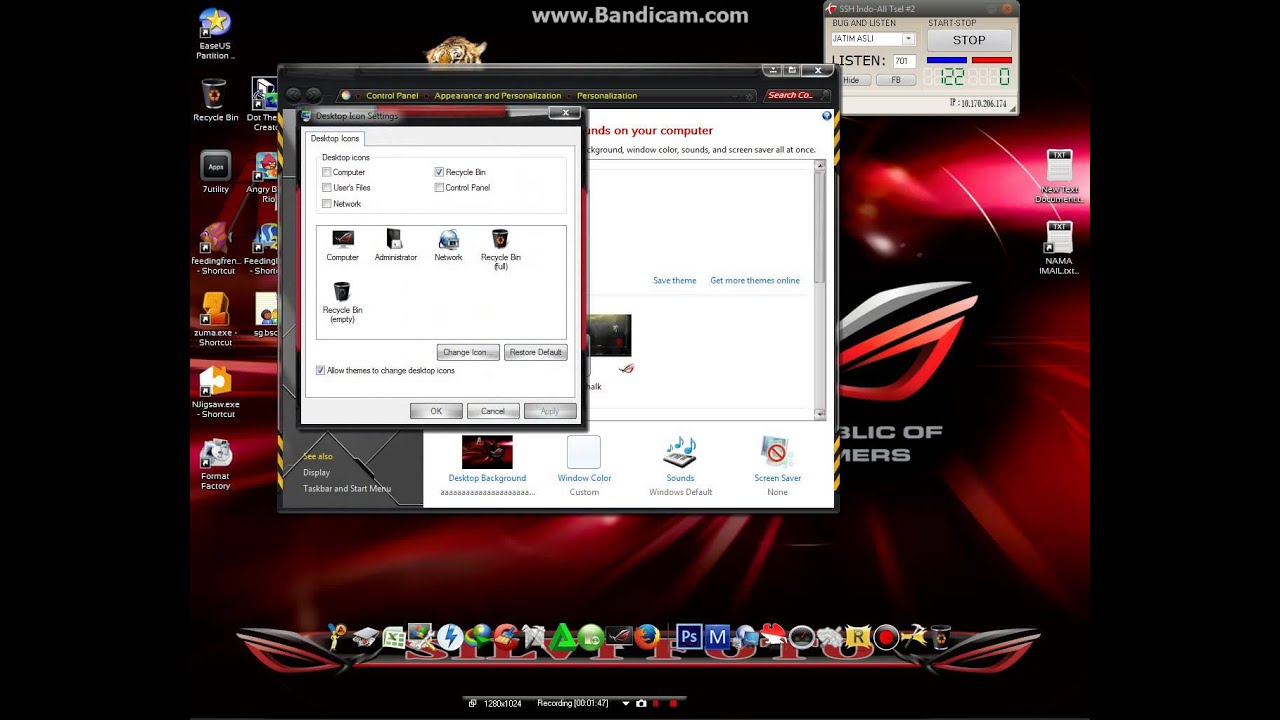The width and height of the screenshot is (1280, 720).
Task: Click the Apply button
Action: 550,411
